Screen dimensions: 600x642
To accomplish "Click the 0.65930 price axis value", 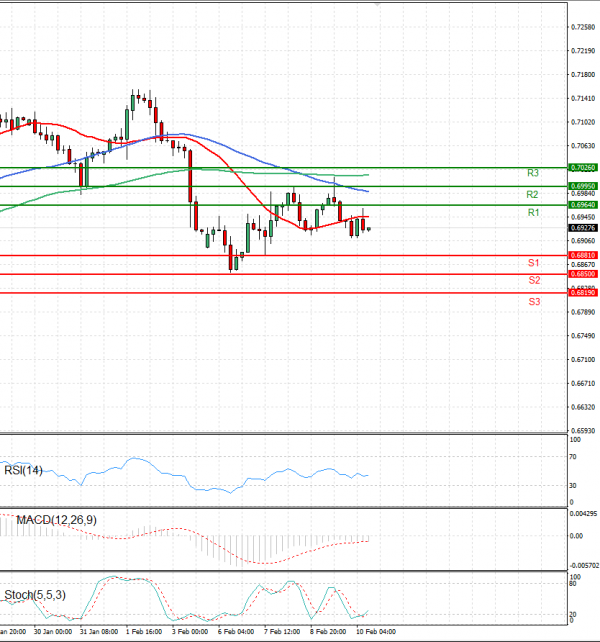I will pos(583,431).
